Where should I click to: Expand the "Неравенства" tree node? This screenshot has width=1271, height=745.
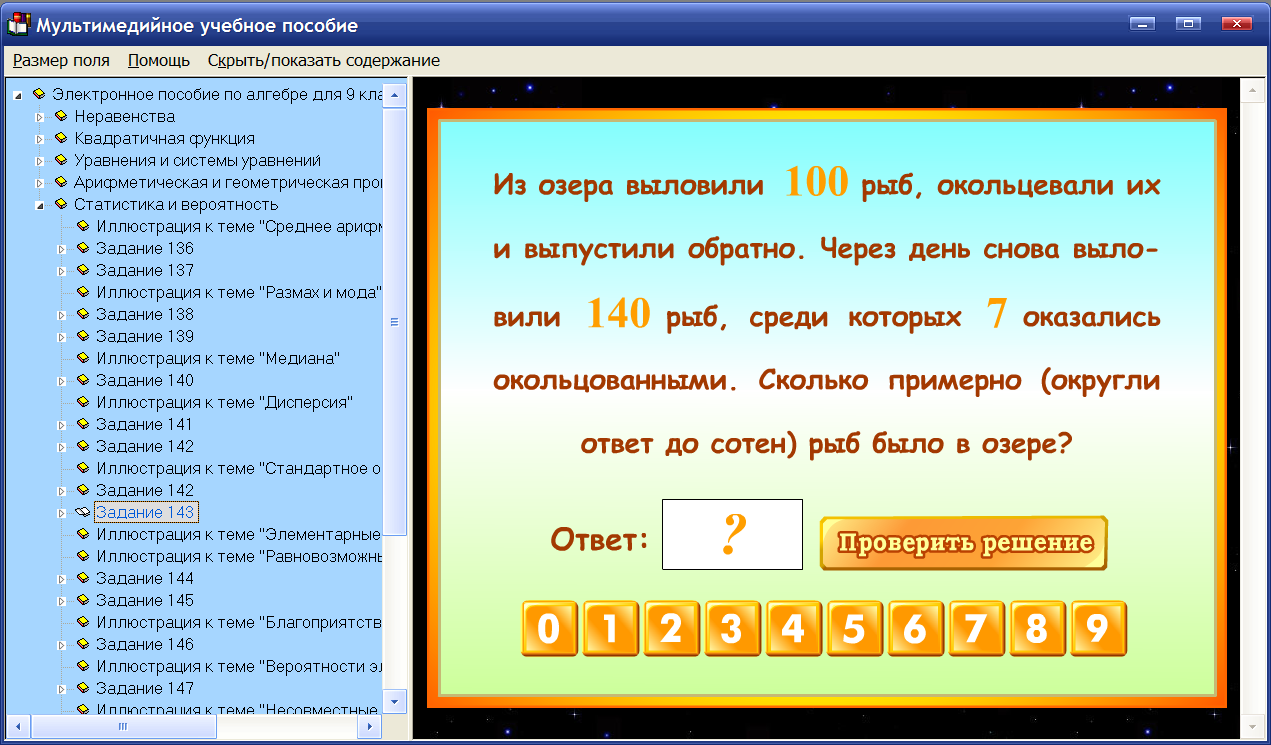40,116
